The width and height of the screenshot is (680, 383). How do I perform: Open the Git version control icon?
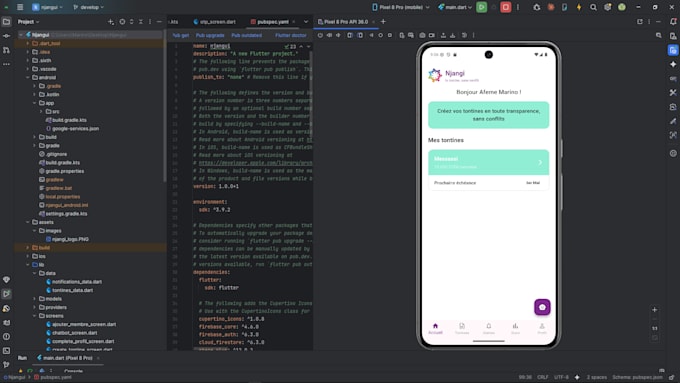pyautogui.click(x=7, y=365)
